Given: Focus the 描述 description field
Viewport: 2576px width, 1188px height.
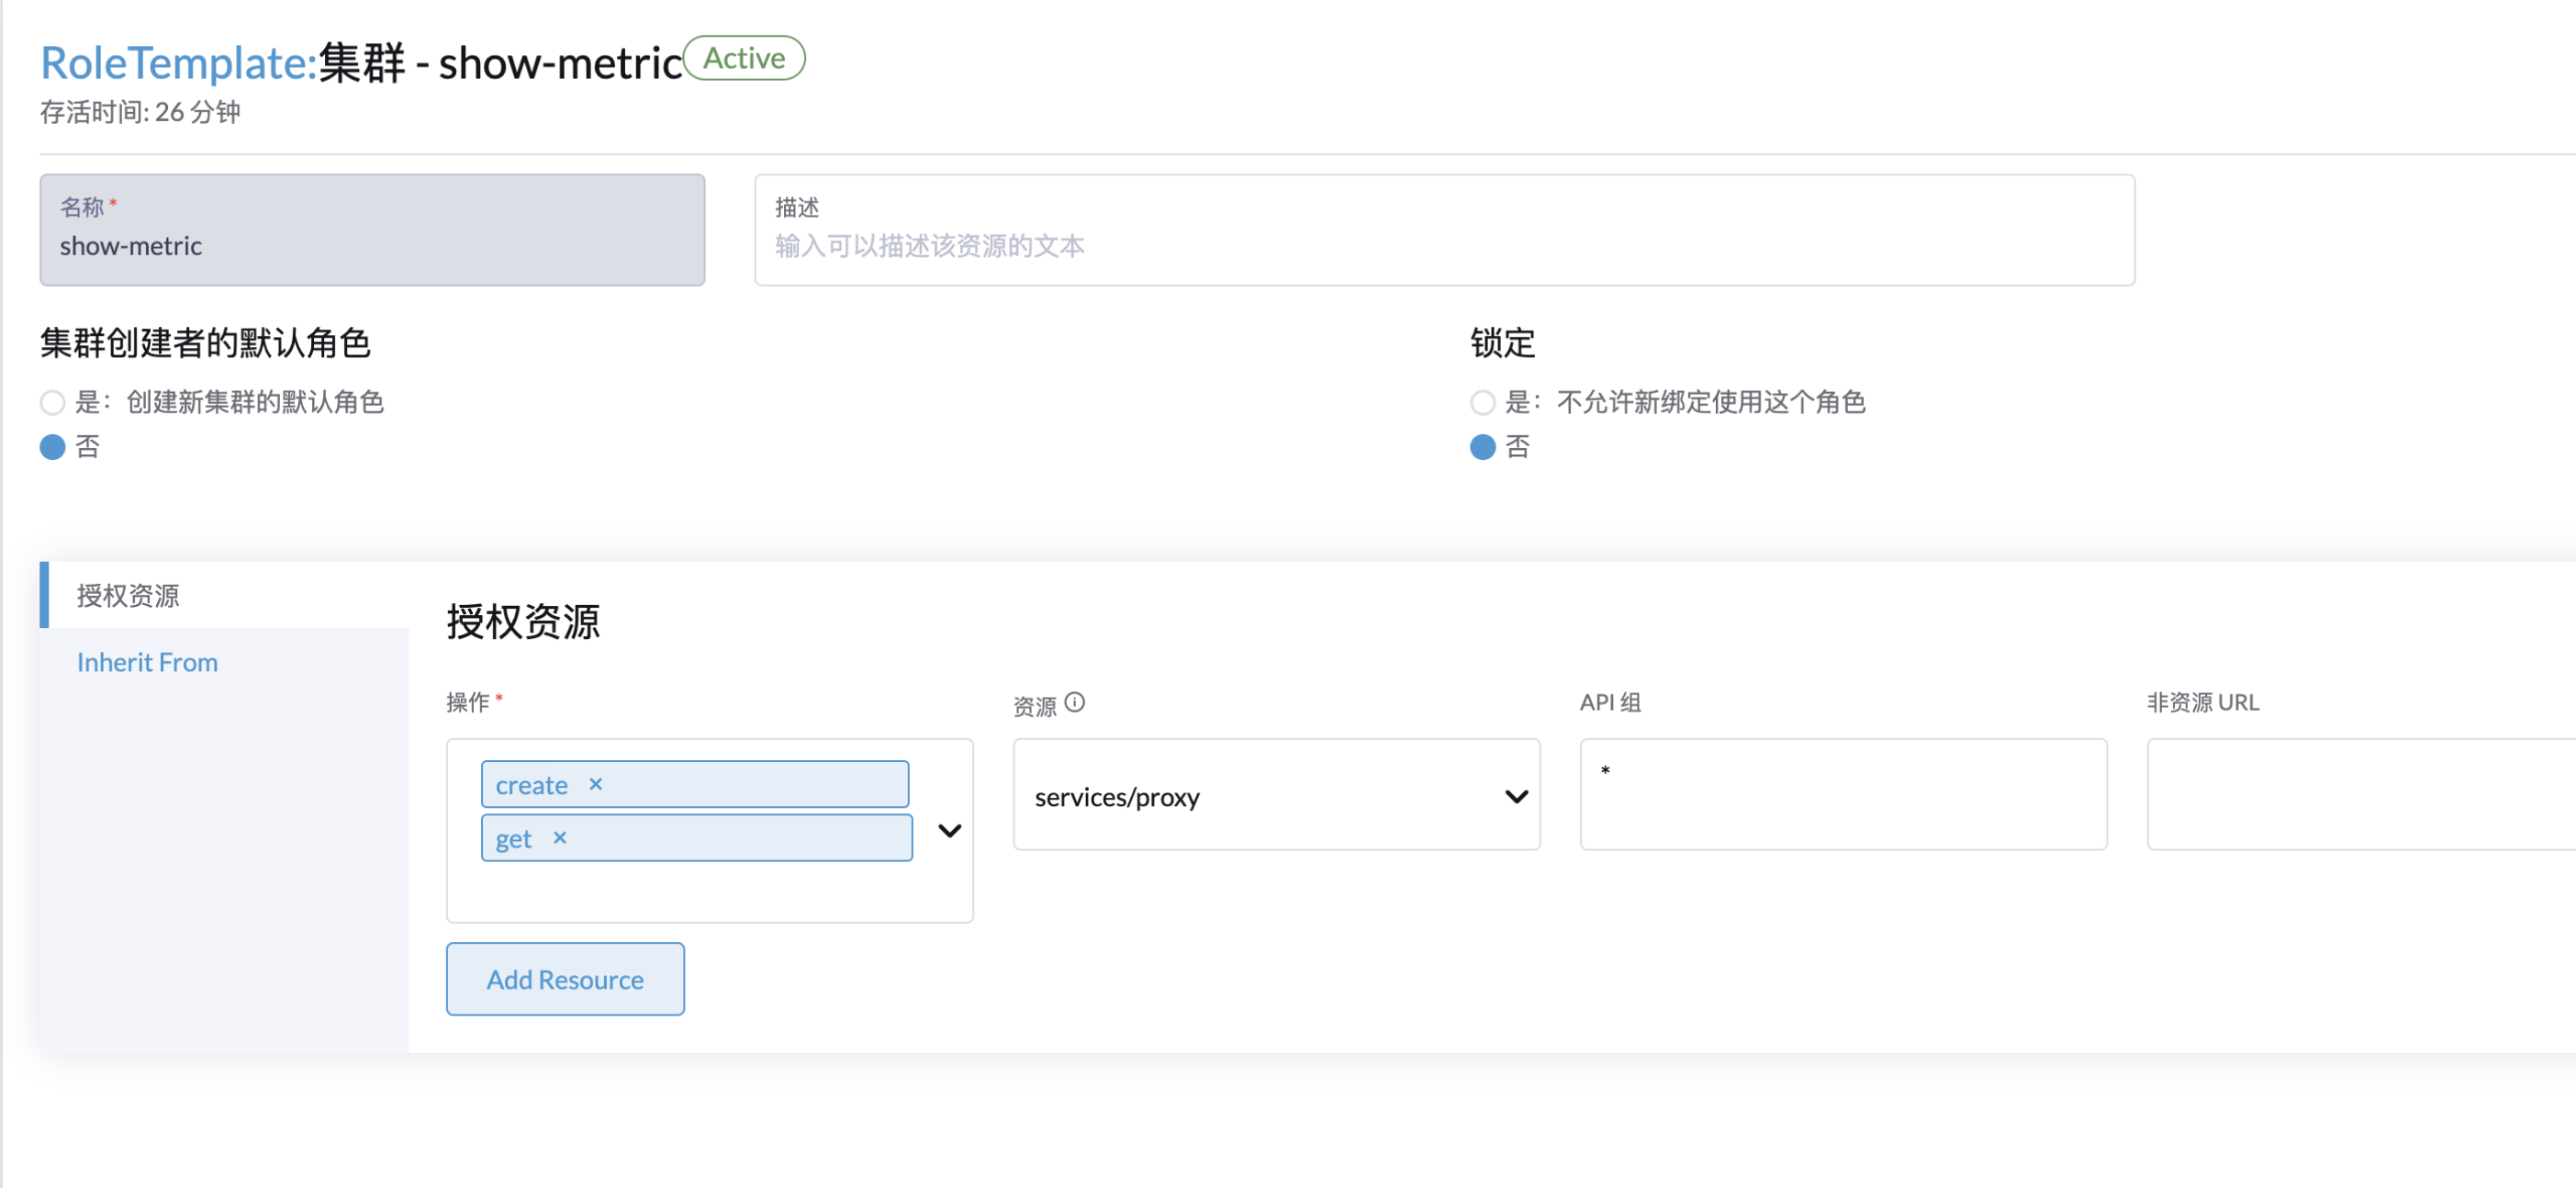Looking at the screenshot, I should [1444, 230].
